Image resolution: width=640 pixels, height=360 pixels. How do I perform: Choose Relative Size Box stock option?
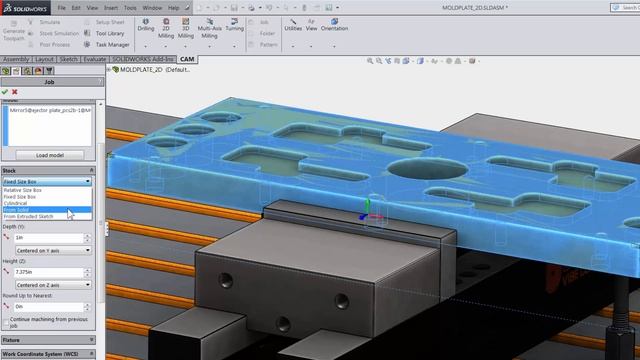click(x=47, y=190)
